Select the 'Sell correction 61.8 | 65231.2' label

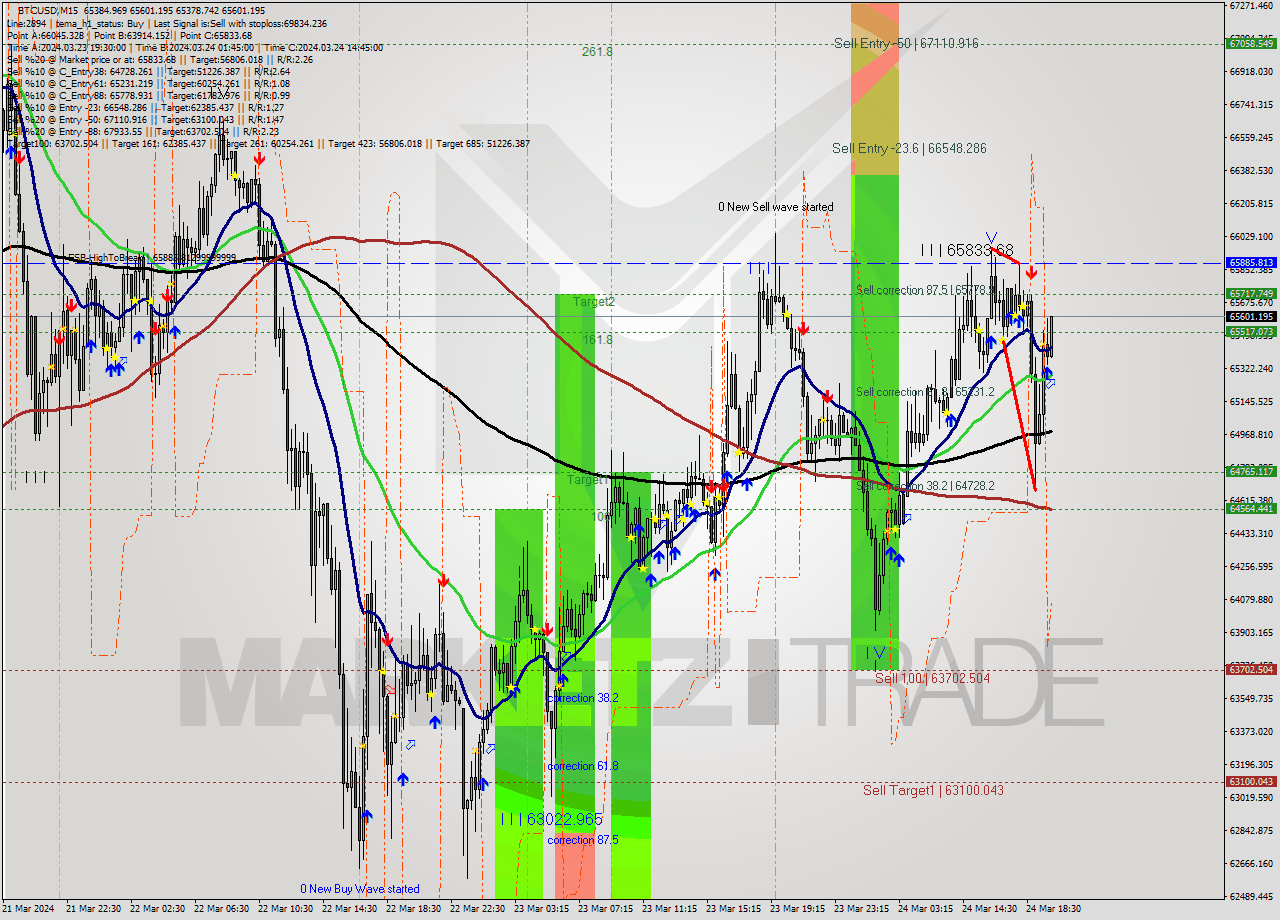[925, 392]
